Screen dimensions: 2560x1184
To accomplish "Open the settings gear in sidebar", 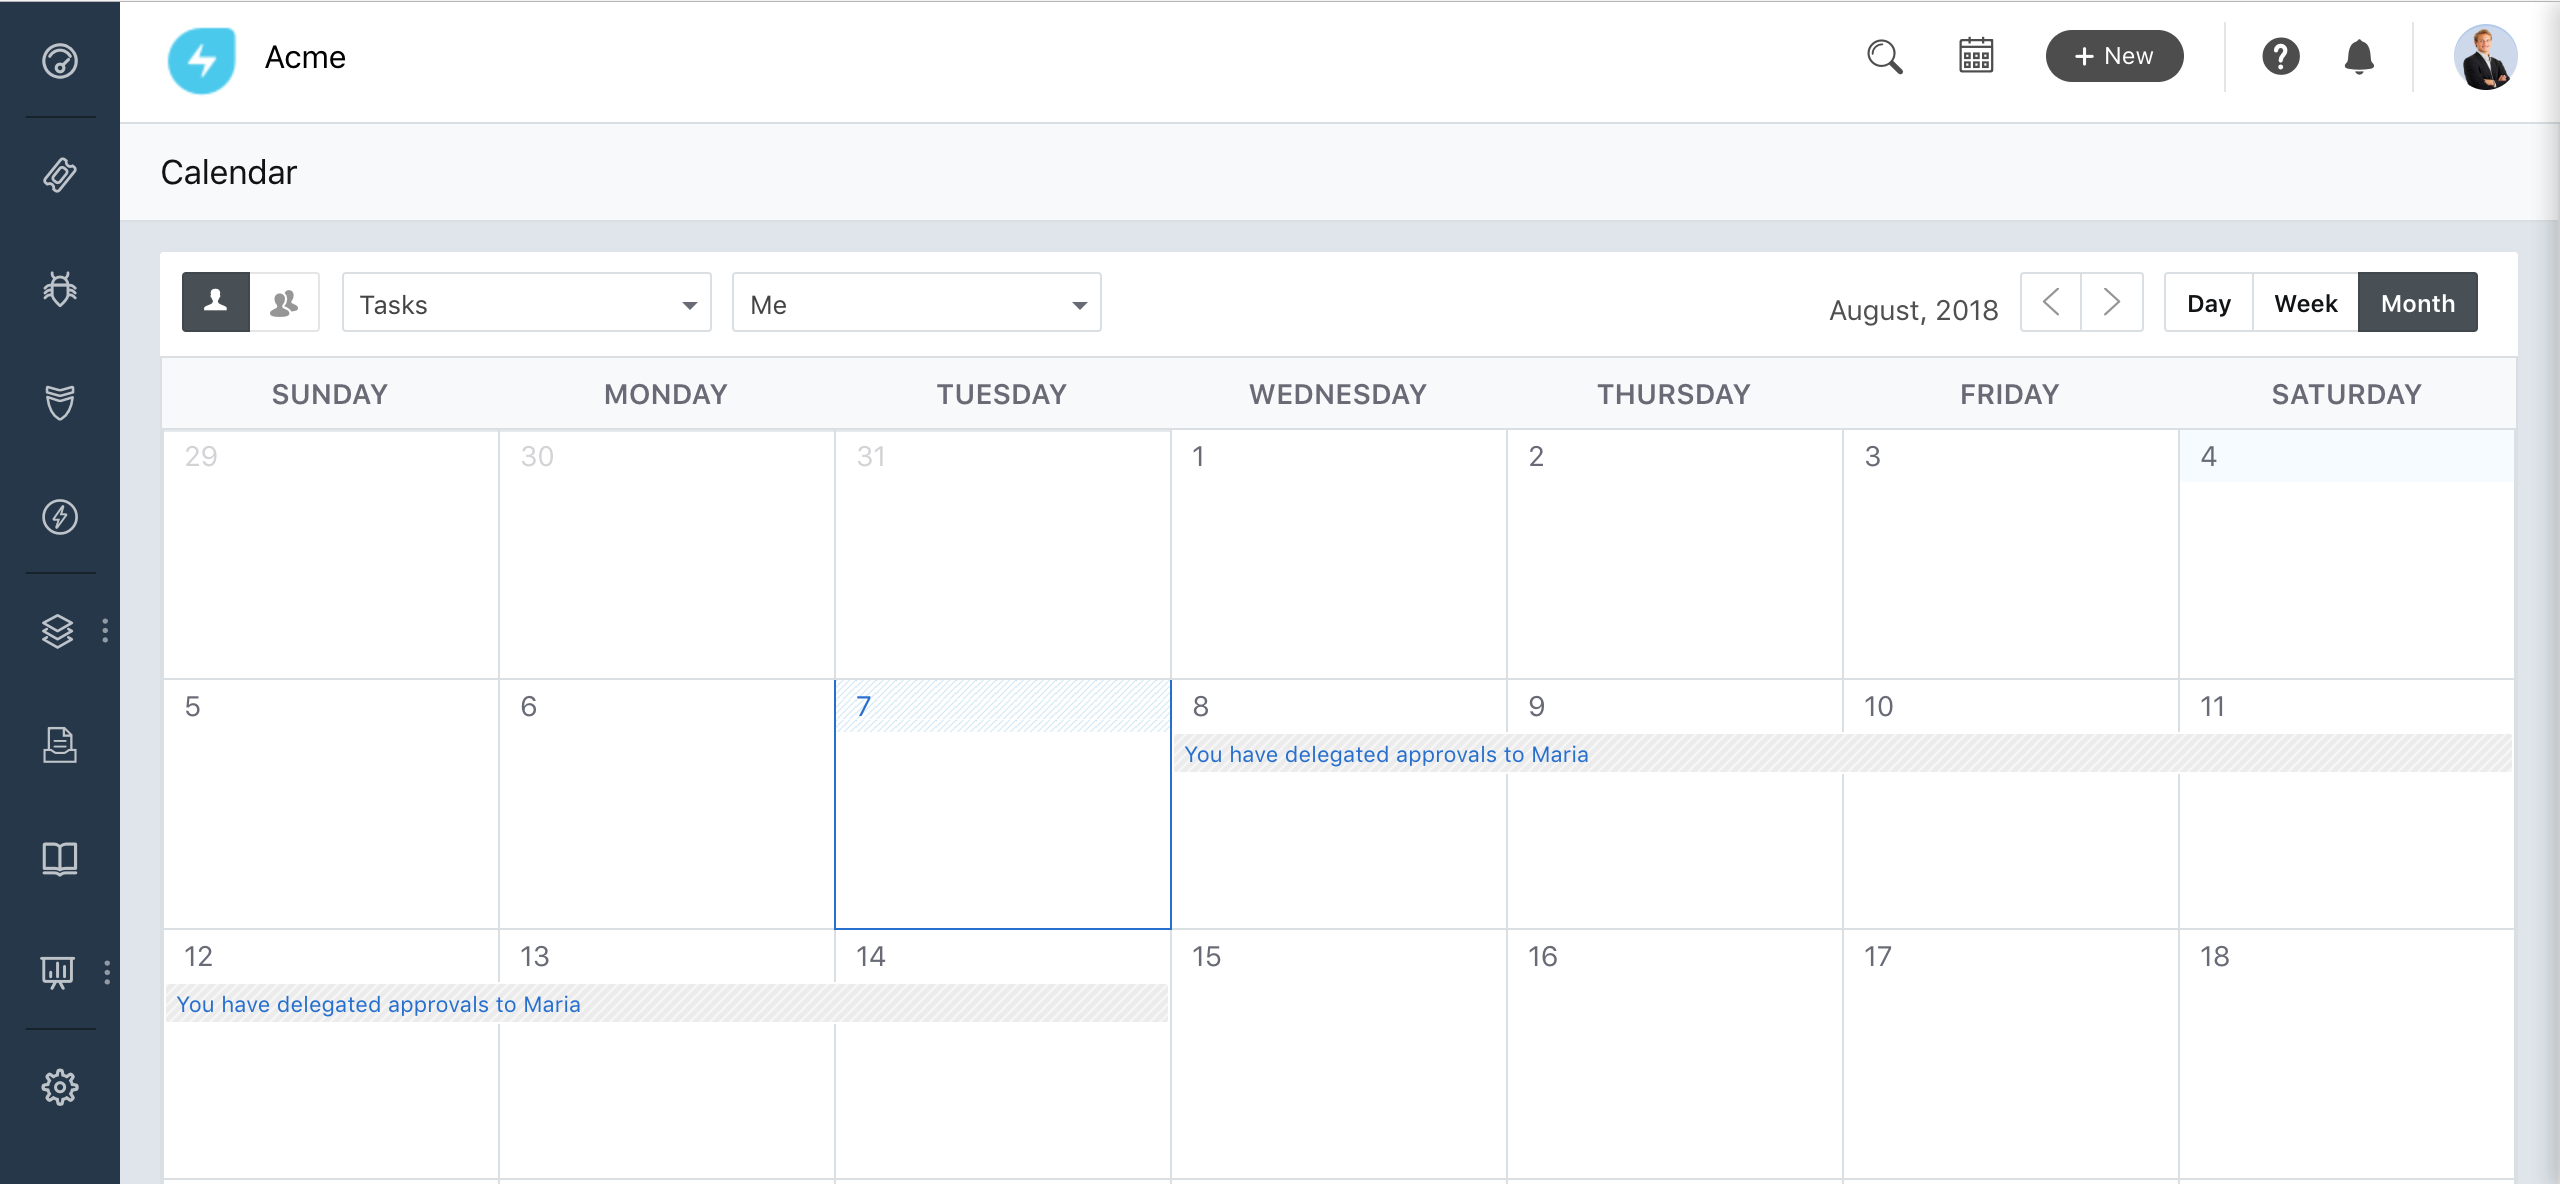I will (x=60, y=1087).
